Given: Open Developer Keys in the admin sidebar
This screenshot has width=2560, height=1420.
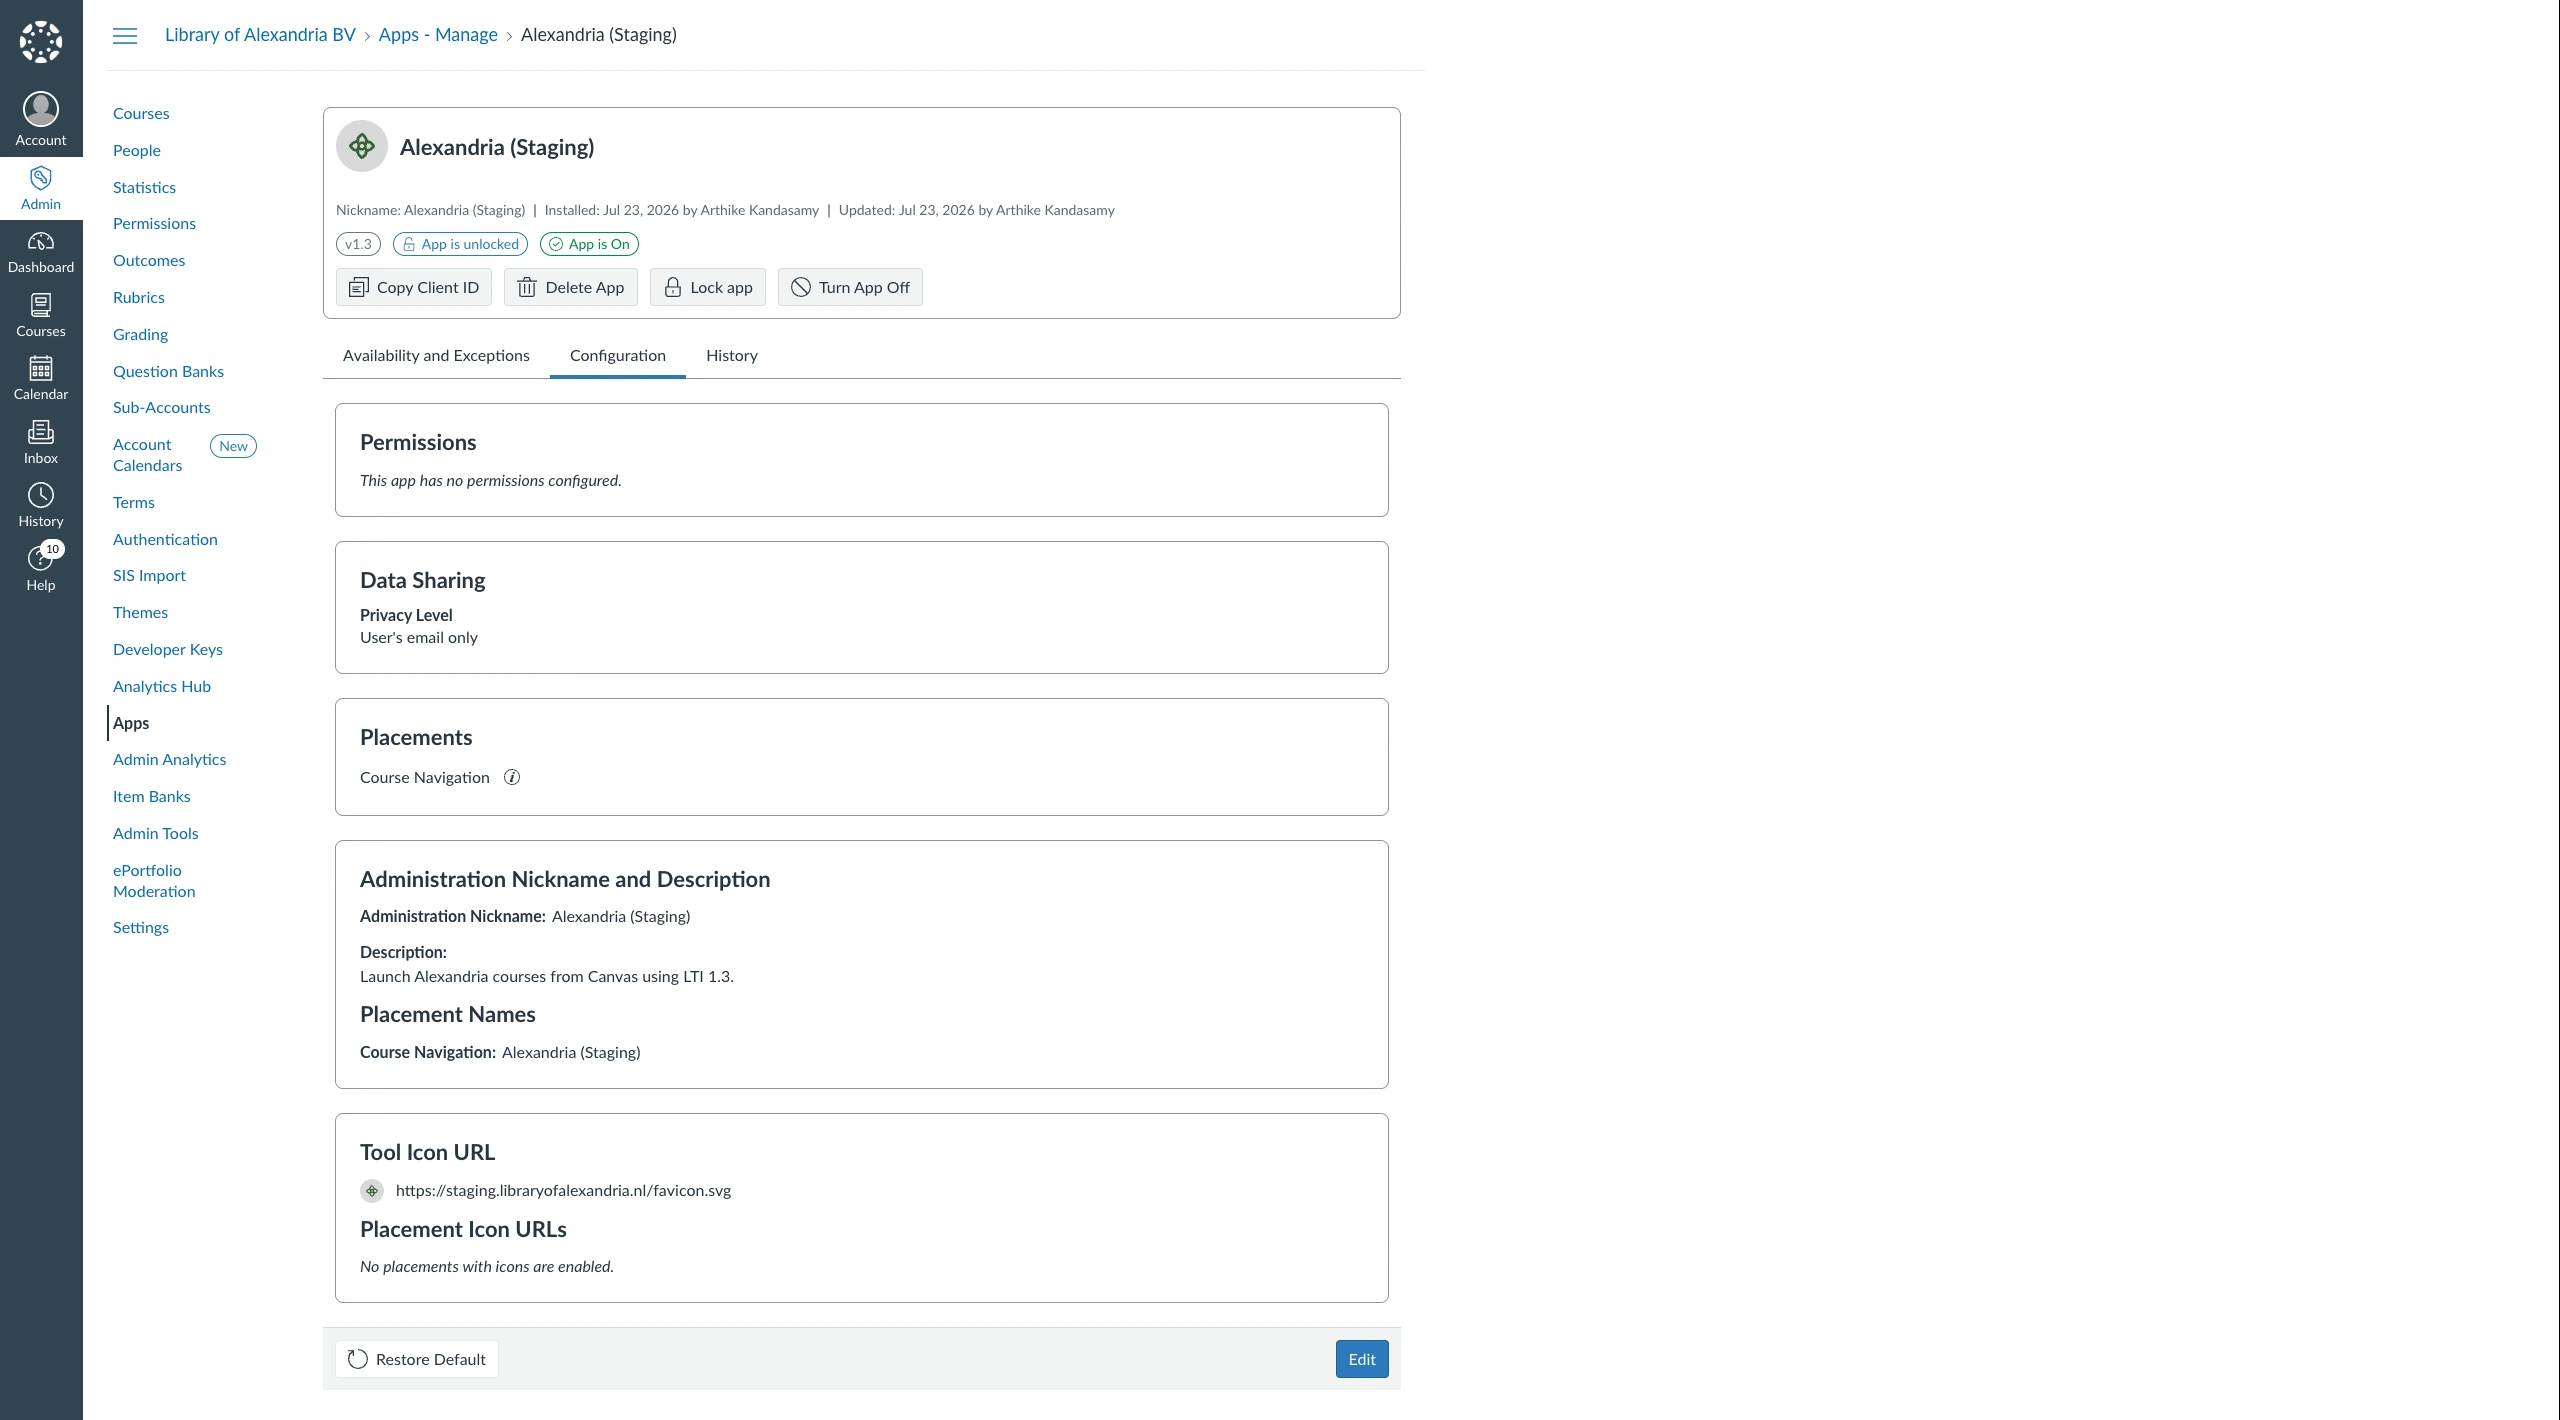Looking at the screenshot, I should point(168,650).
